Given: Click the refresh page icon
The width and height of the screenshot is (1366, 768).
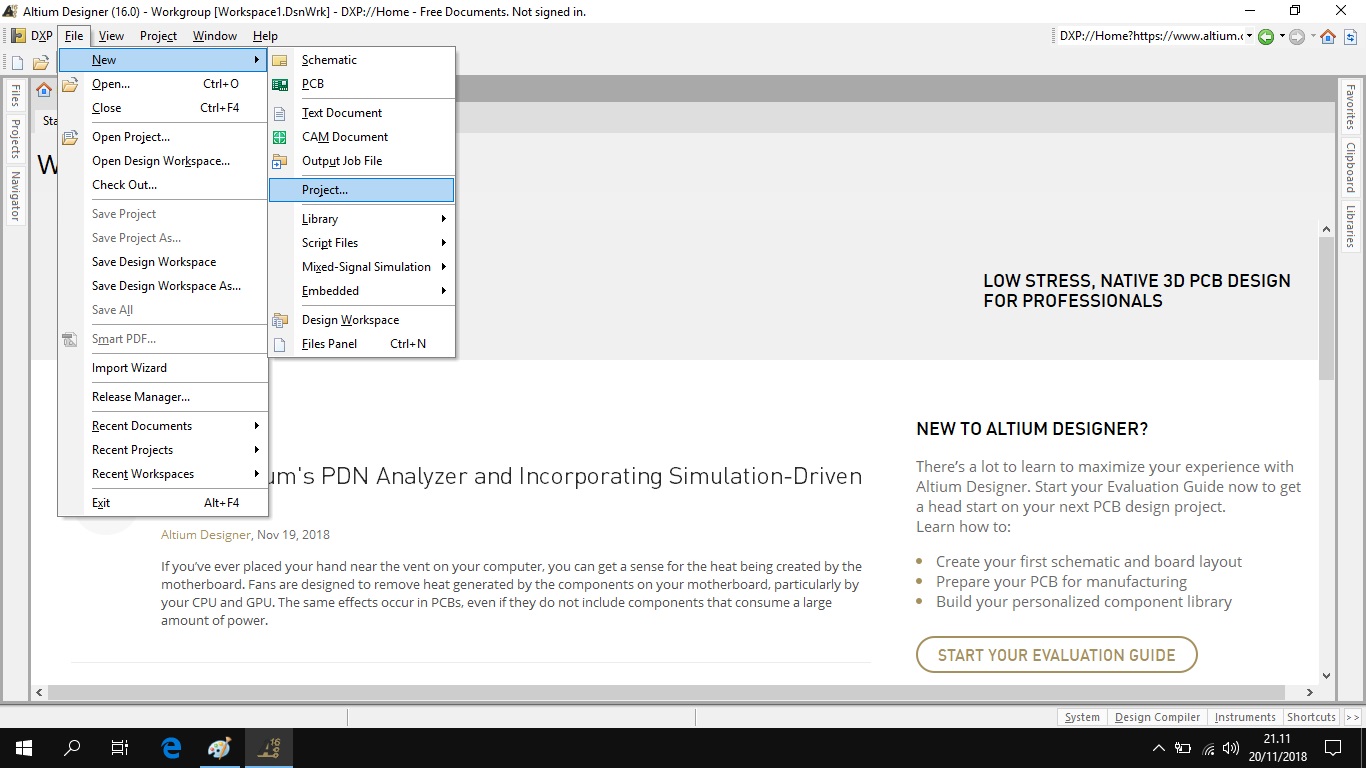Looking at the screenshot, I should [1350, 37].
